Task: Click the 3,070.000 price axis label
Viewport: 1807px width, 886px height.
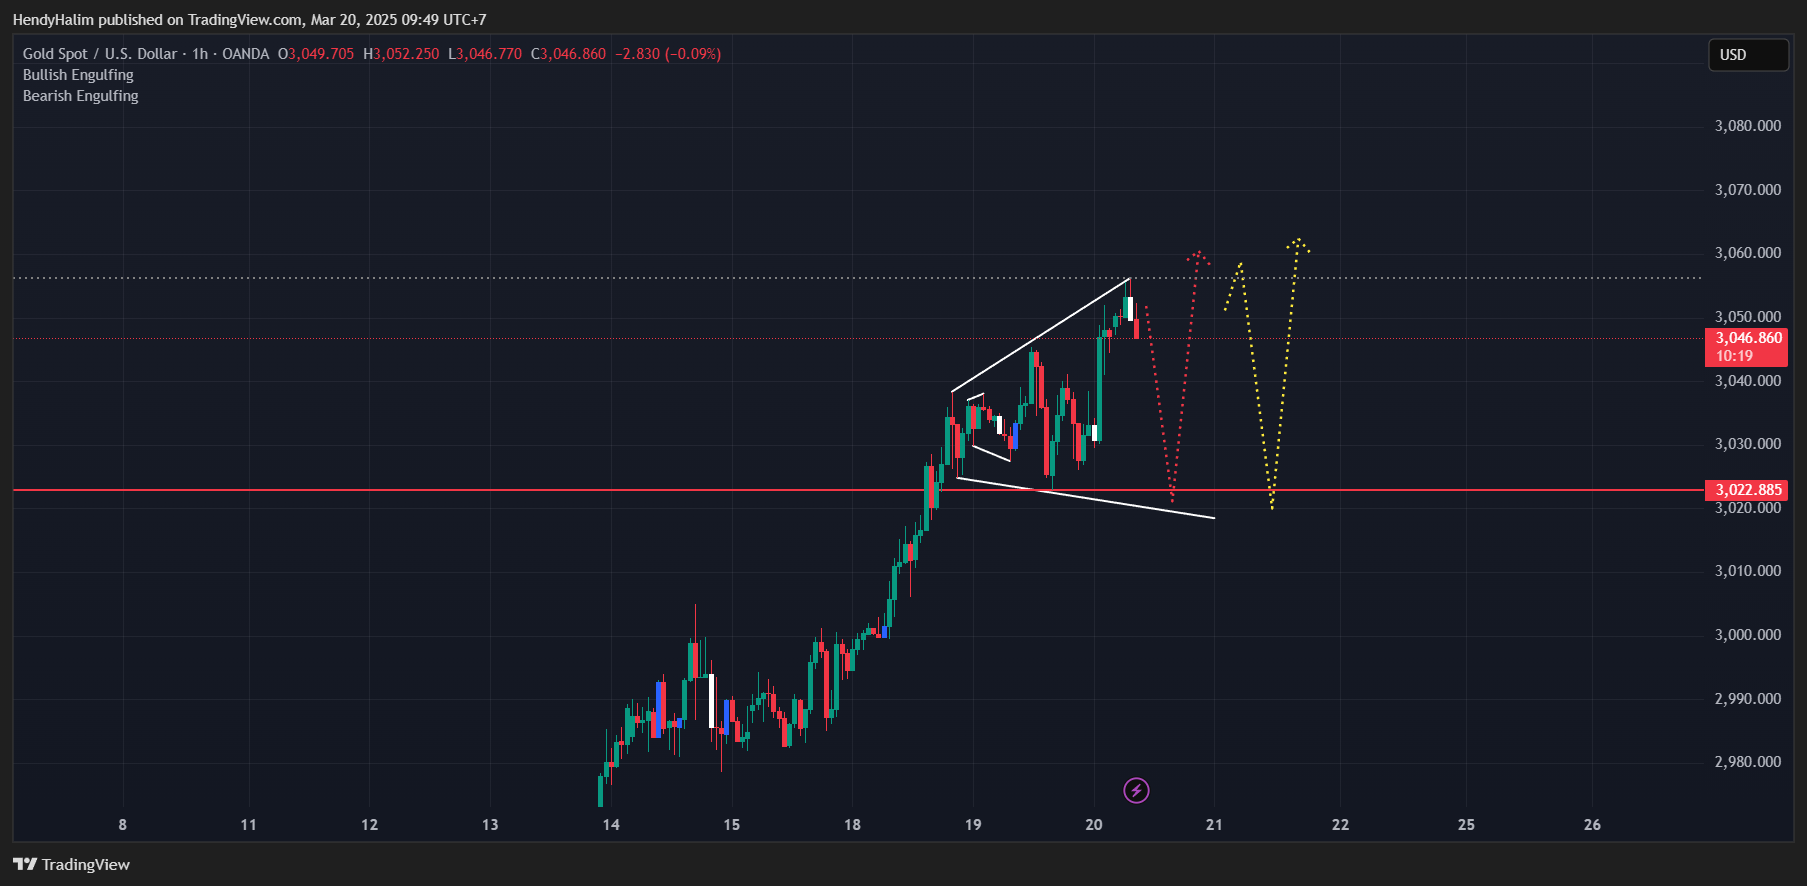Action: click(1748, 190)
